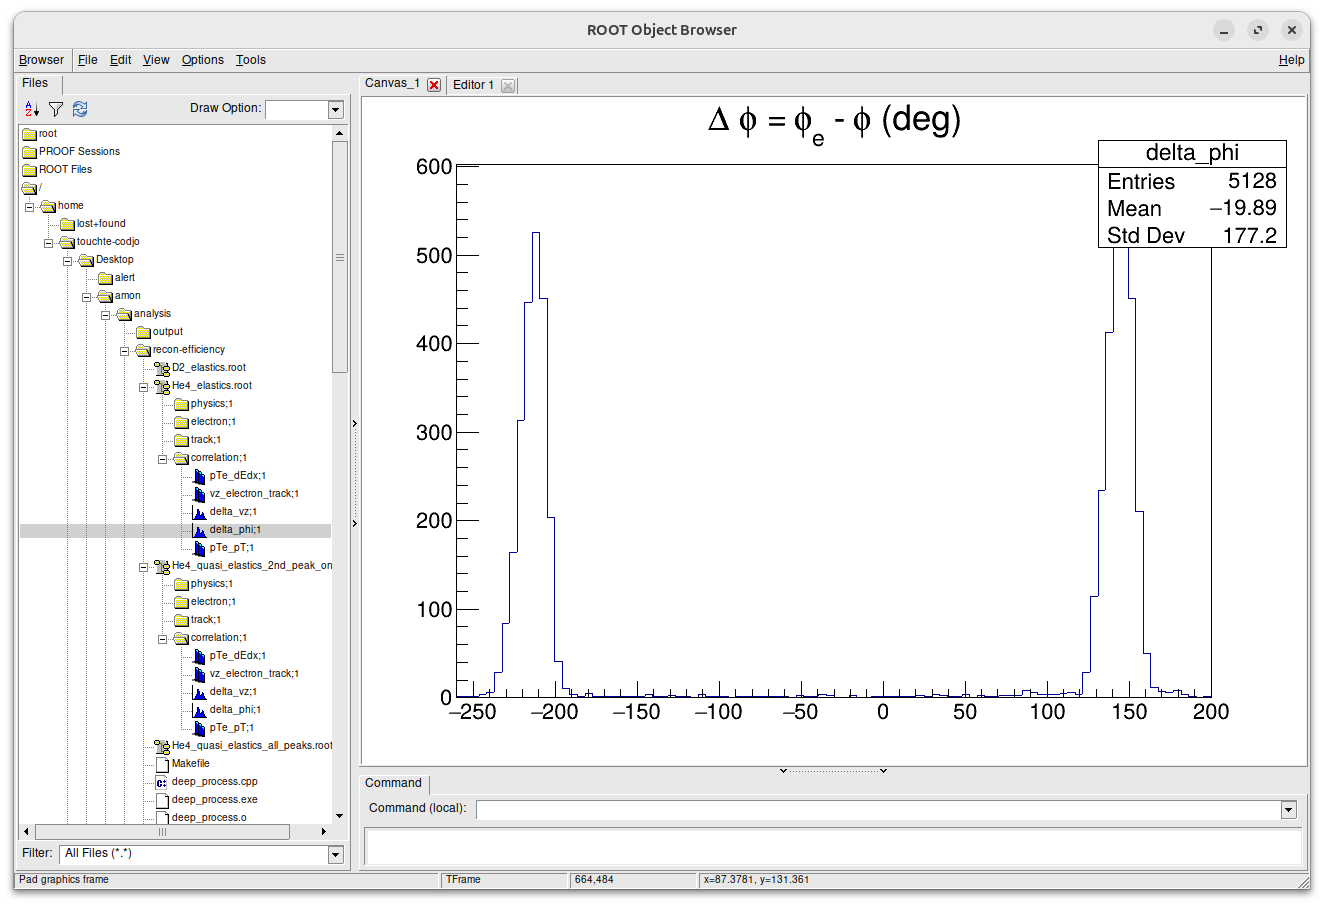This screenshot has width=1324, height=906.
Task: Open electron;1 folder under He4_elastics.root
Action: pos(181,422)
